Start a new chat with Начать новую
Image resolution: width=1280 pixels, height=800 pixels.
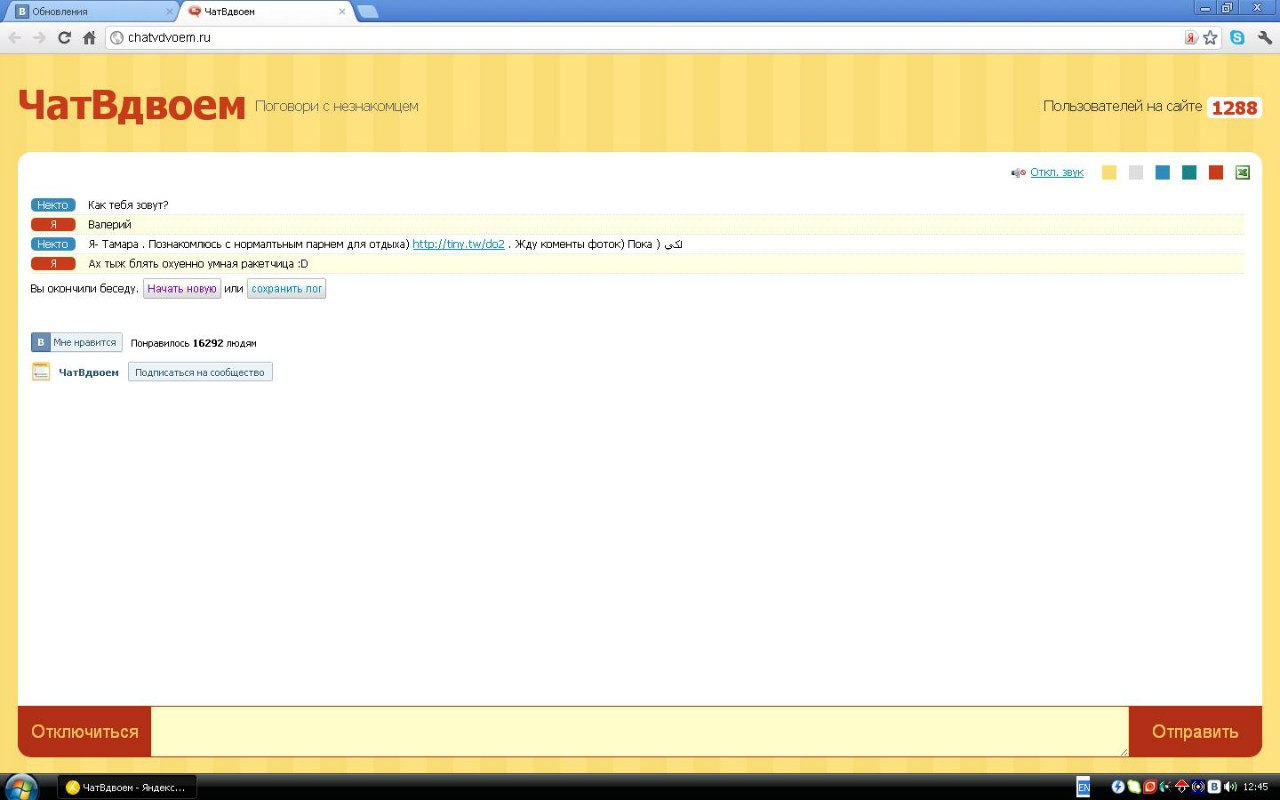[182, 289]
